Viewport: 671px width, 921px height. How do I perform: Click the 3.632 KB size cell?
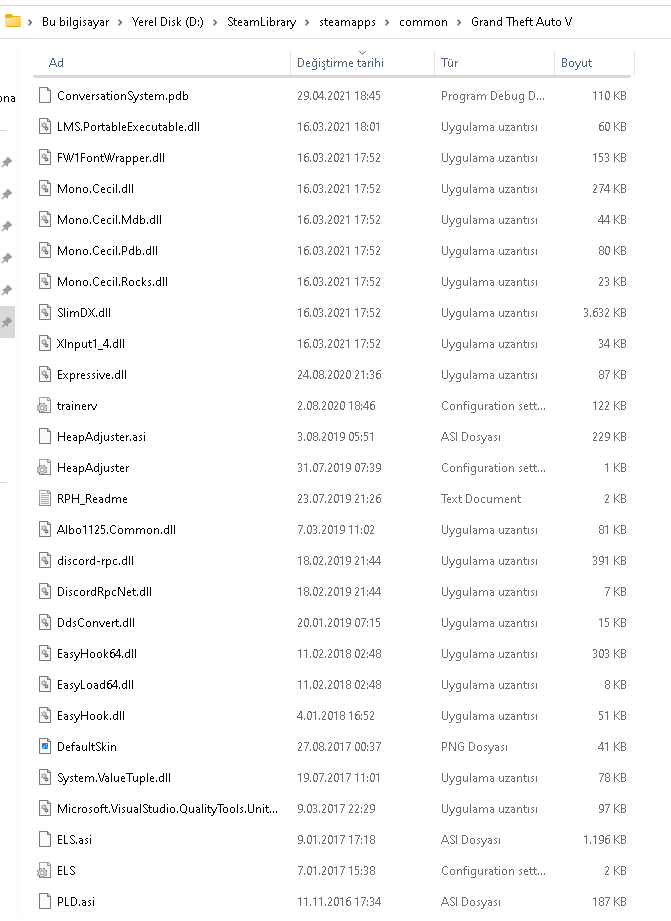604,312
